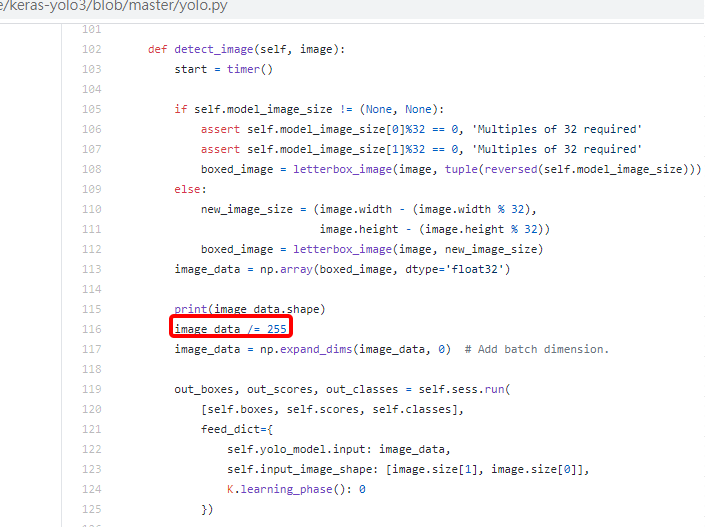705x527 pixels.
Task: Click line number 119
Action: (x=92, y=389)
